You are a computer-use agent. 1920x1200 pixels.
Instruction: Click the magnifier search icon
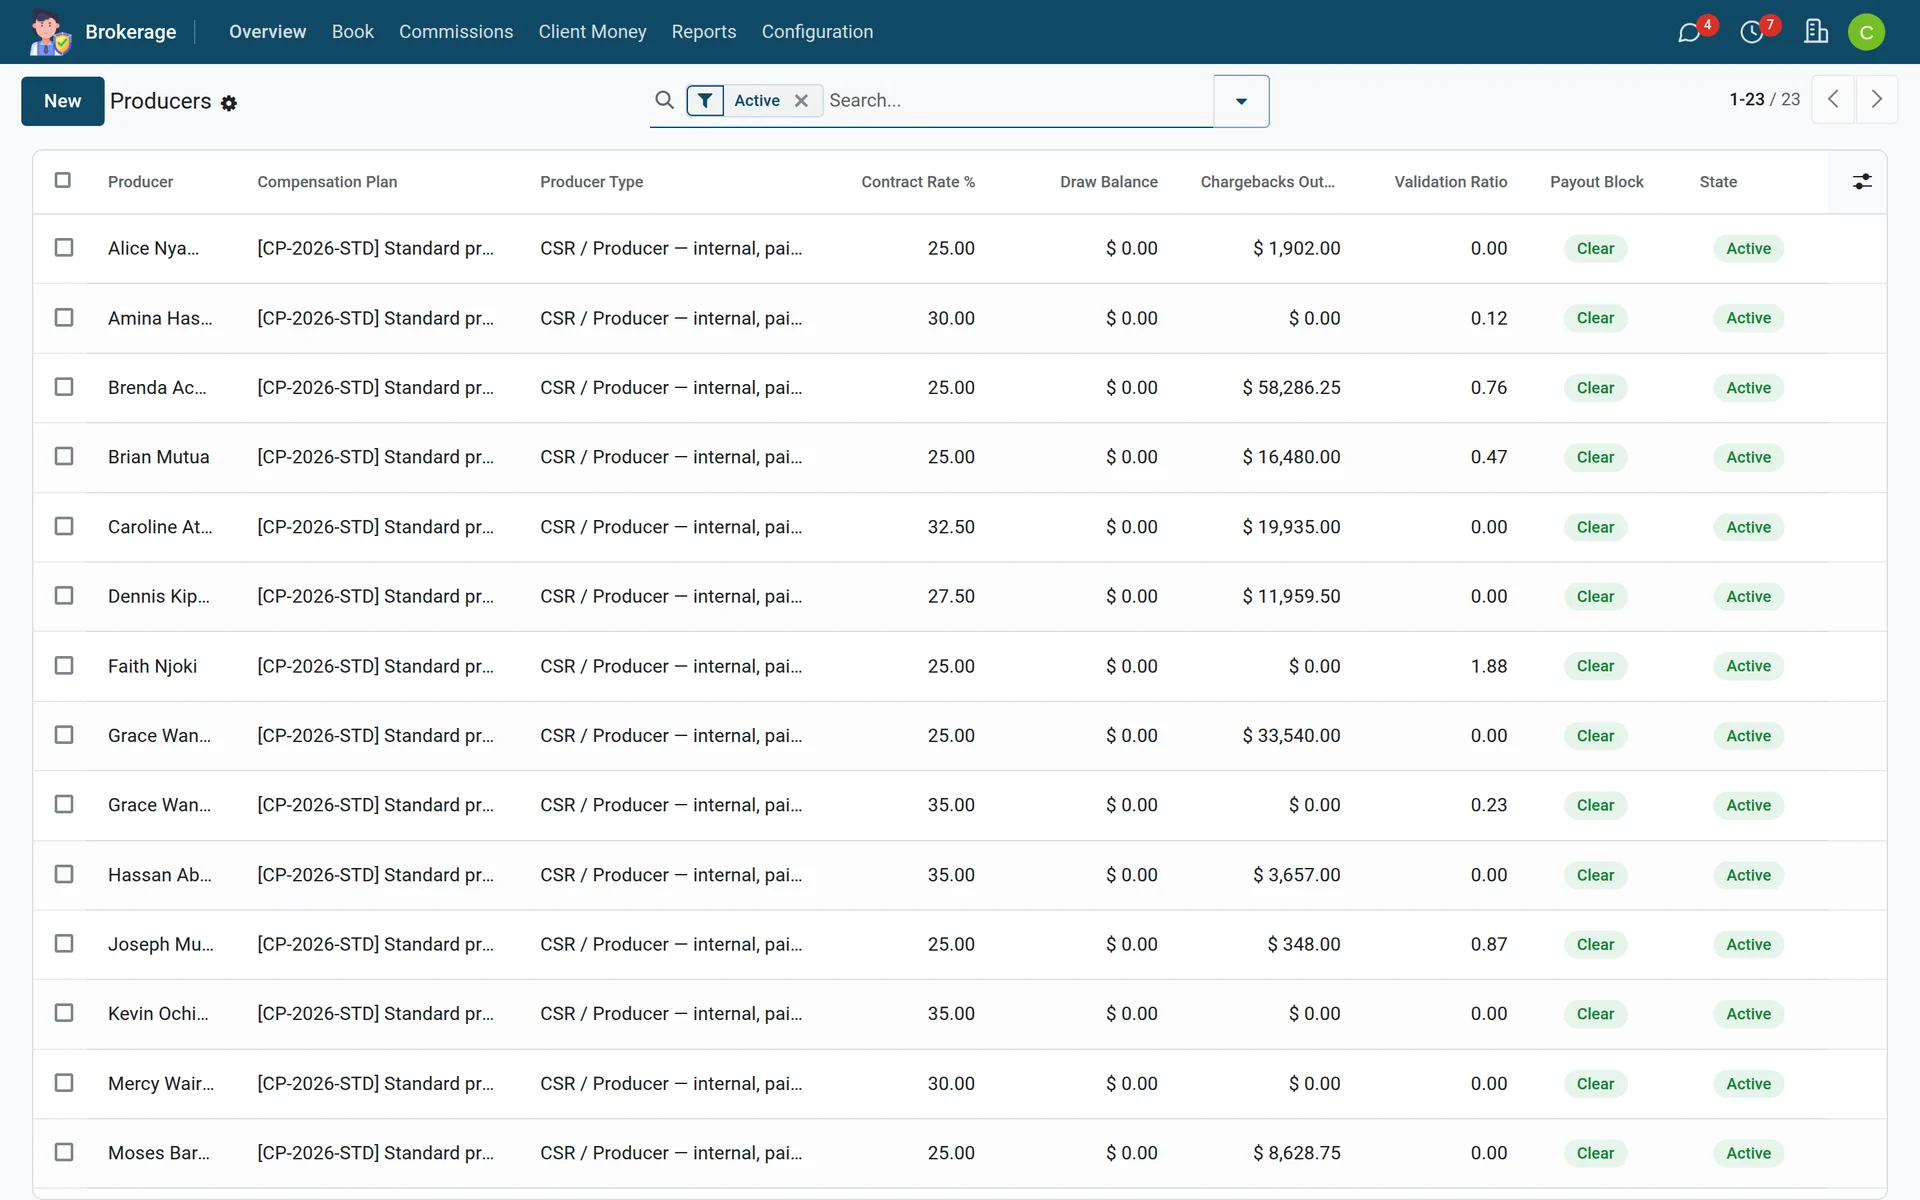[x=664, y=100]
